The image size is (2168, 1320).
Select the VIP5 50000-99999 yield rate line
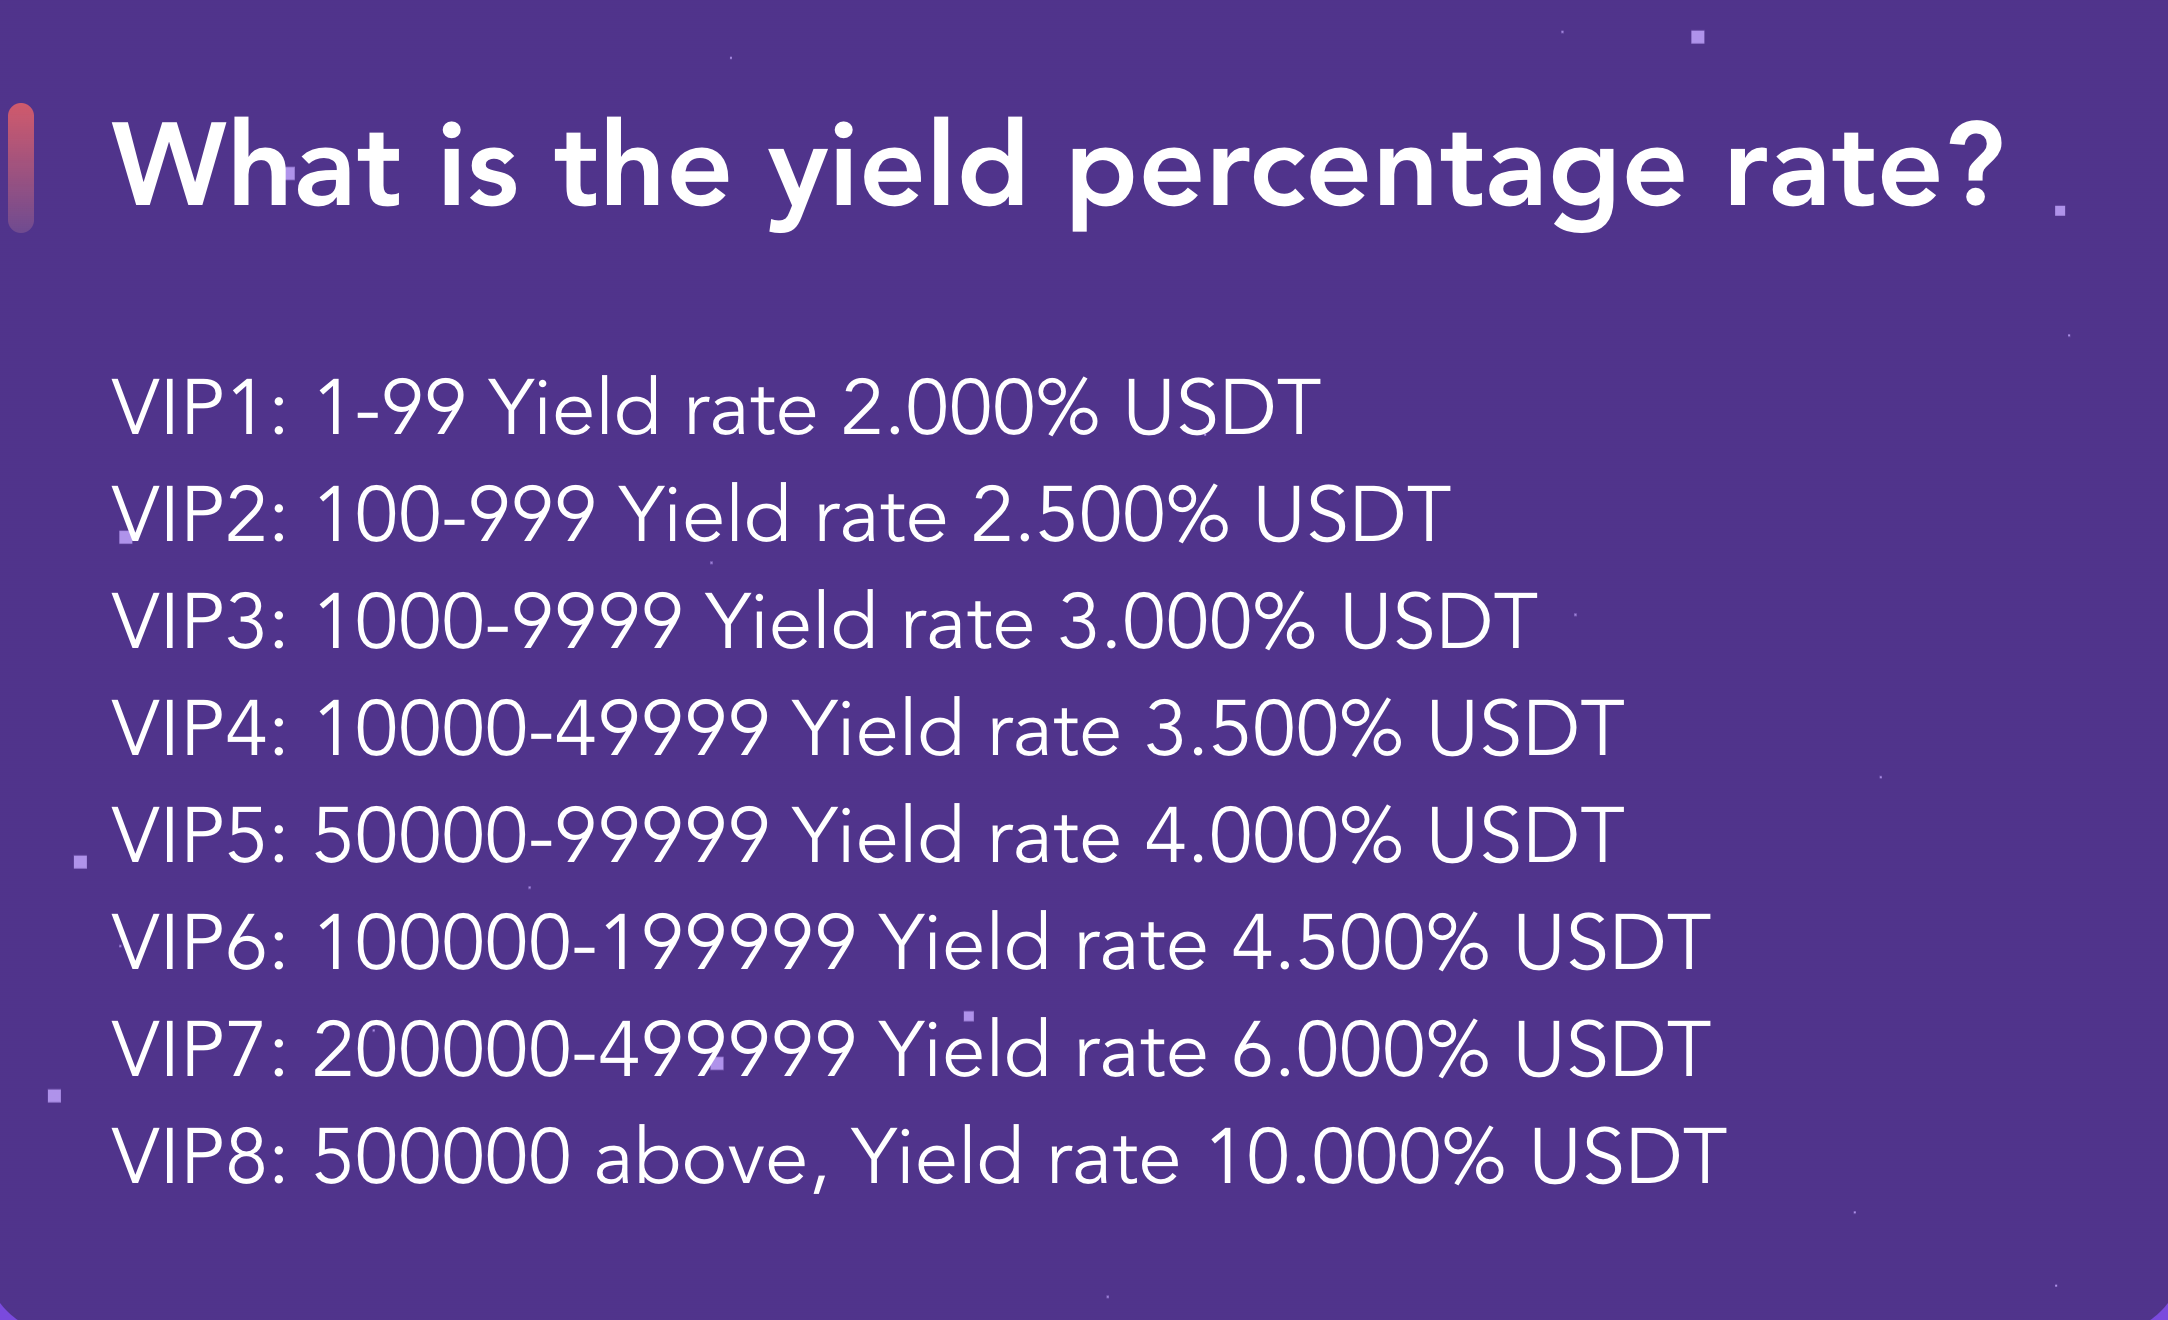(868, 835)
